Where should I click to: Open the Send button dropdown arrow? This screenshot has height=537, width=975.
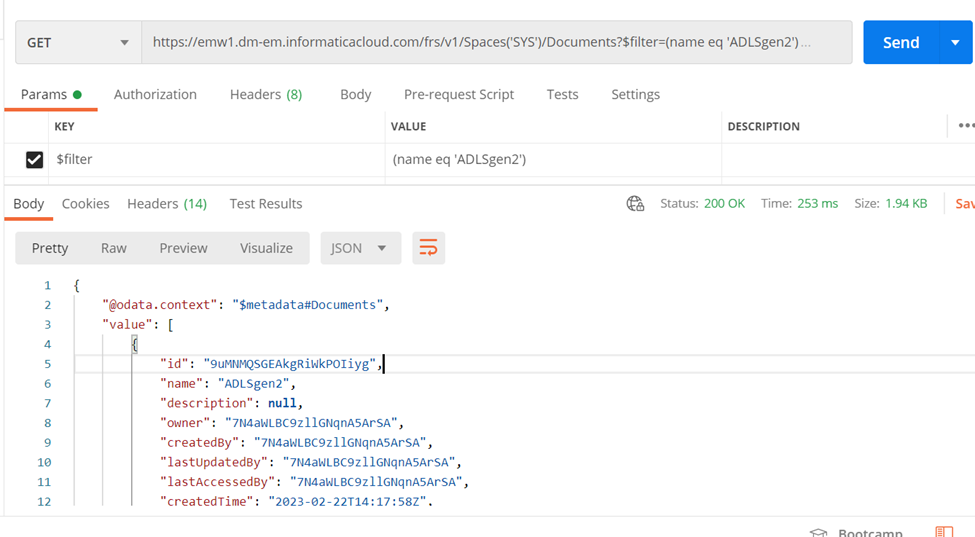point(956,42)
